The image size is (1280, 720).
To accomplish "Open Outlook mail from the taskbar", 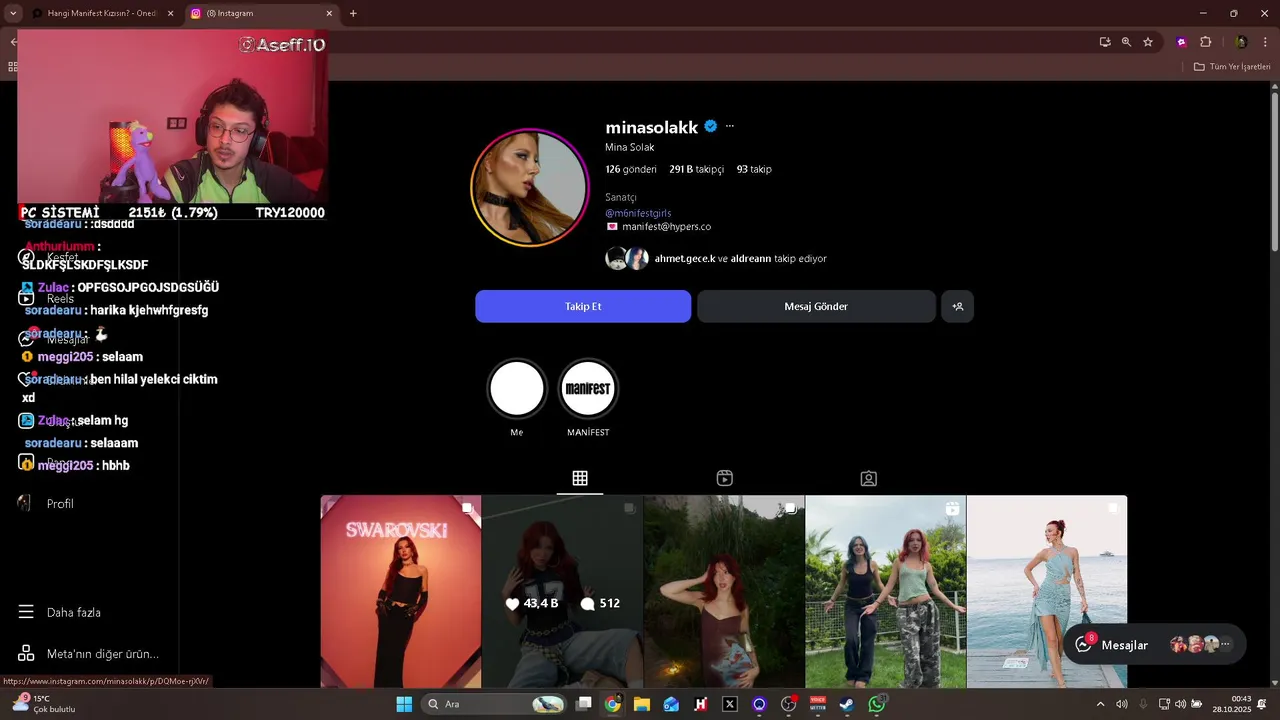I will tap(671, 704).
